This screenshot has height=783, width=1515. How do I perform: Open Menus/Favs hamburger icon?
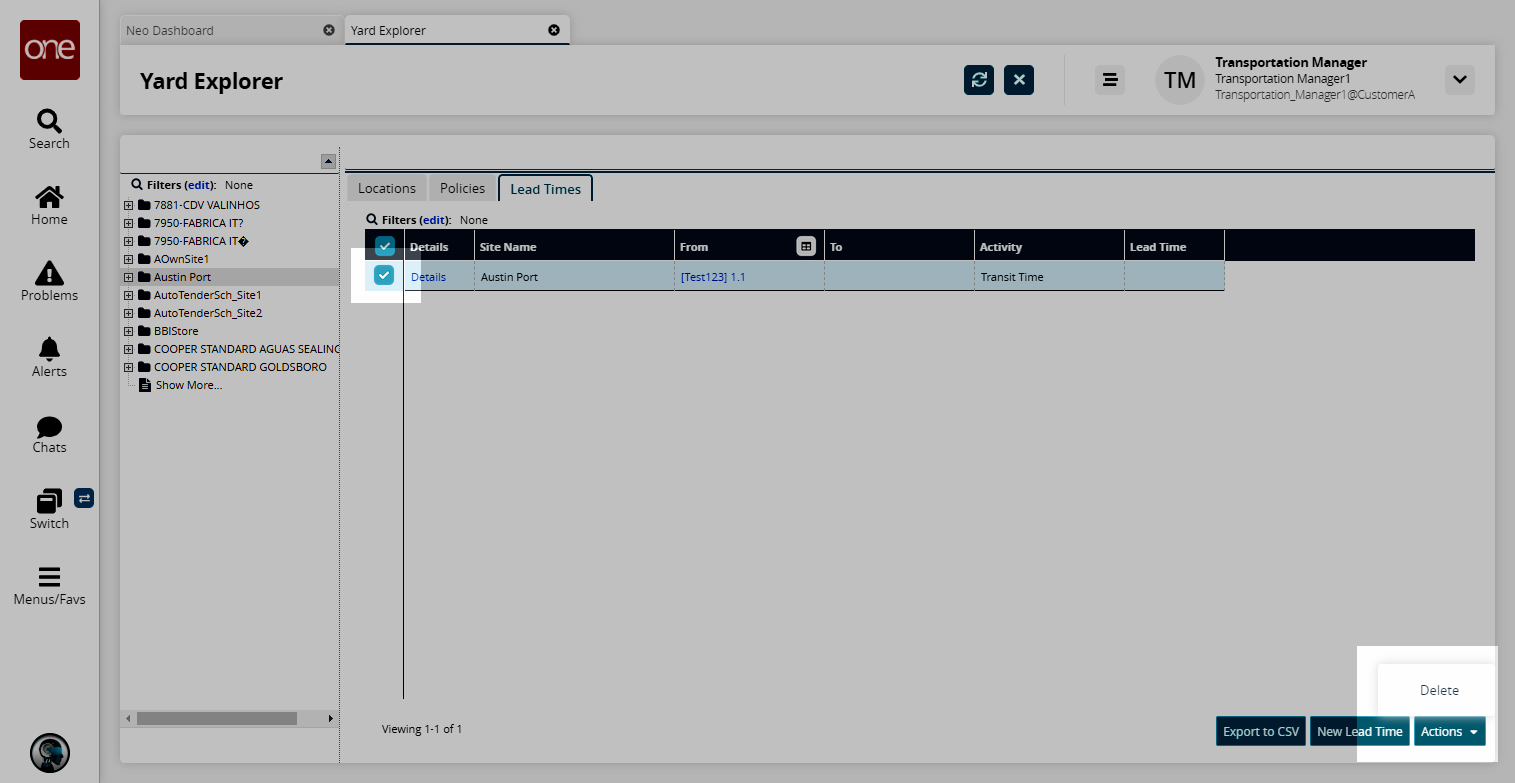coord(49,577)
